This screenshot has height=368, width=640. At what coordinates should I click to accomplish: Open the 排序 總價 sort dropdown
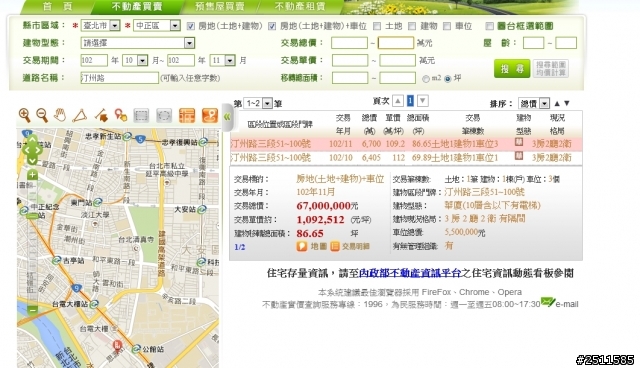click(x=534, y=103)
